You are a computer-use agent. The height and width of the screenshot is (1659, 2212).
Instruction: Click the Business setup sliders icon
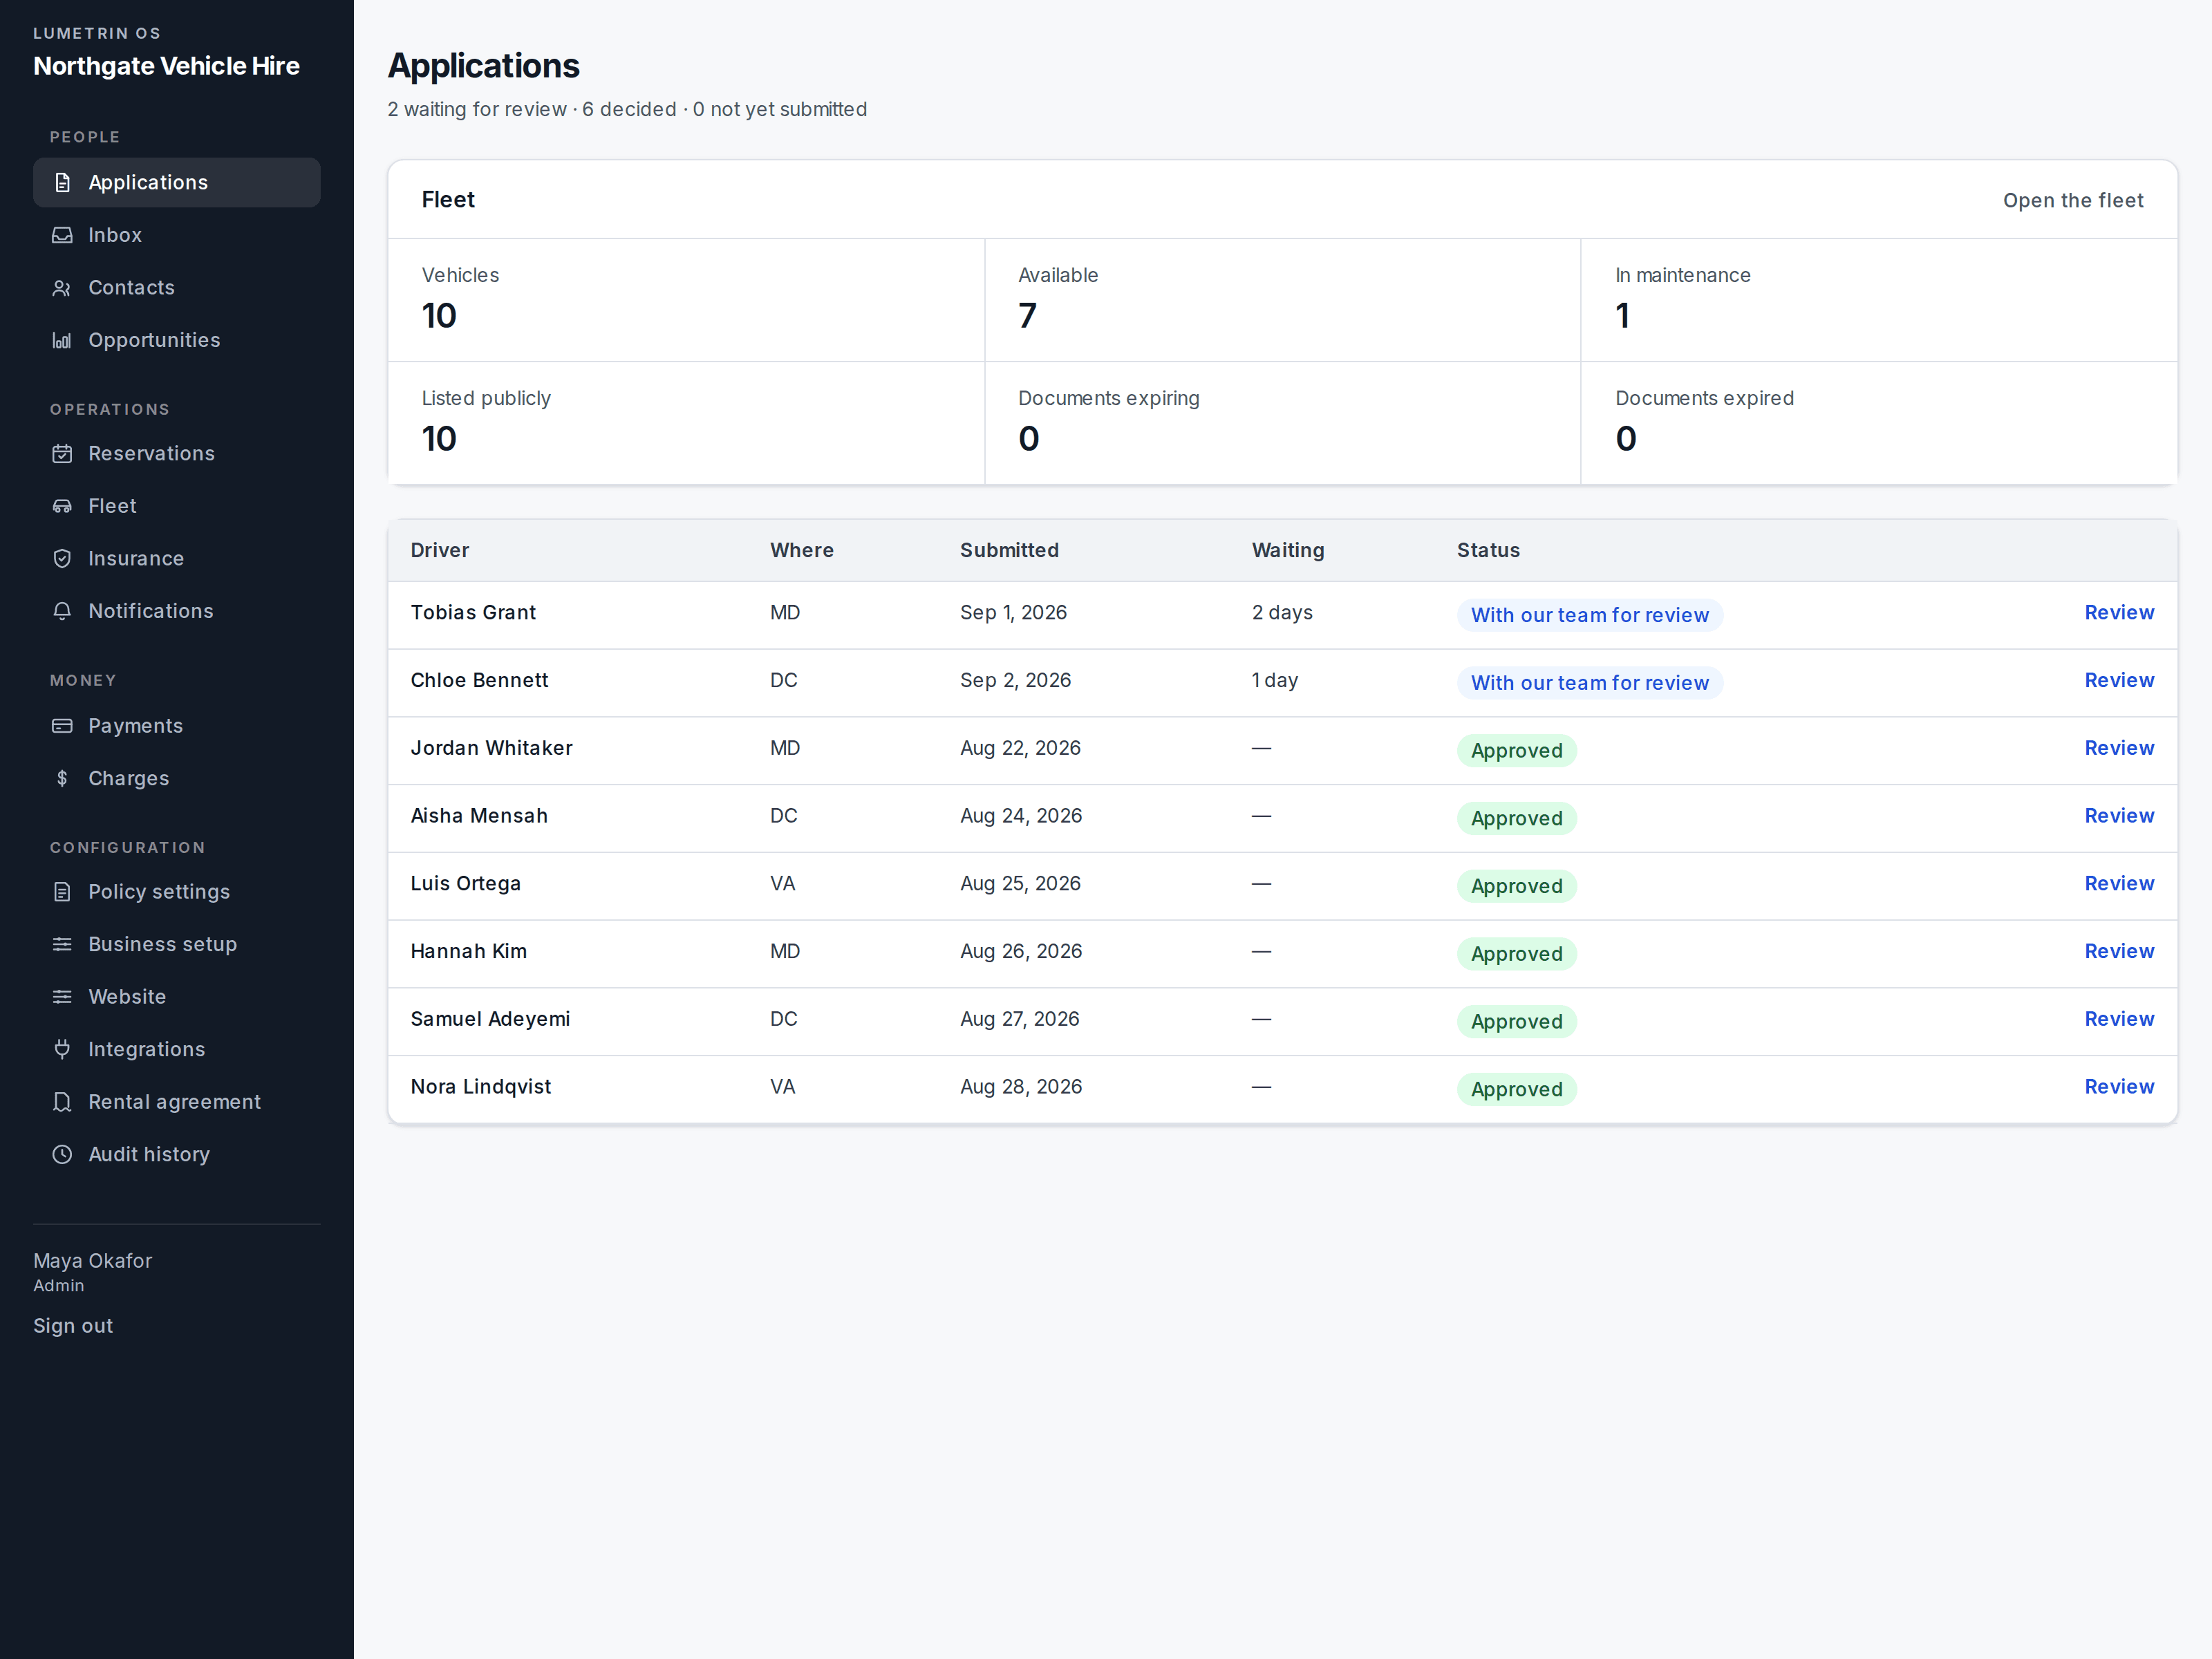coord(62,944)
